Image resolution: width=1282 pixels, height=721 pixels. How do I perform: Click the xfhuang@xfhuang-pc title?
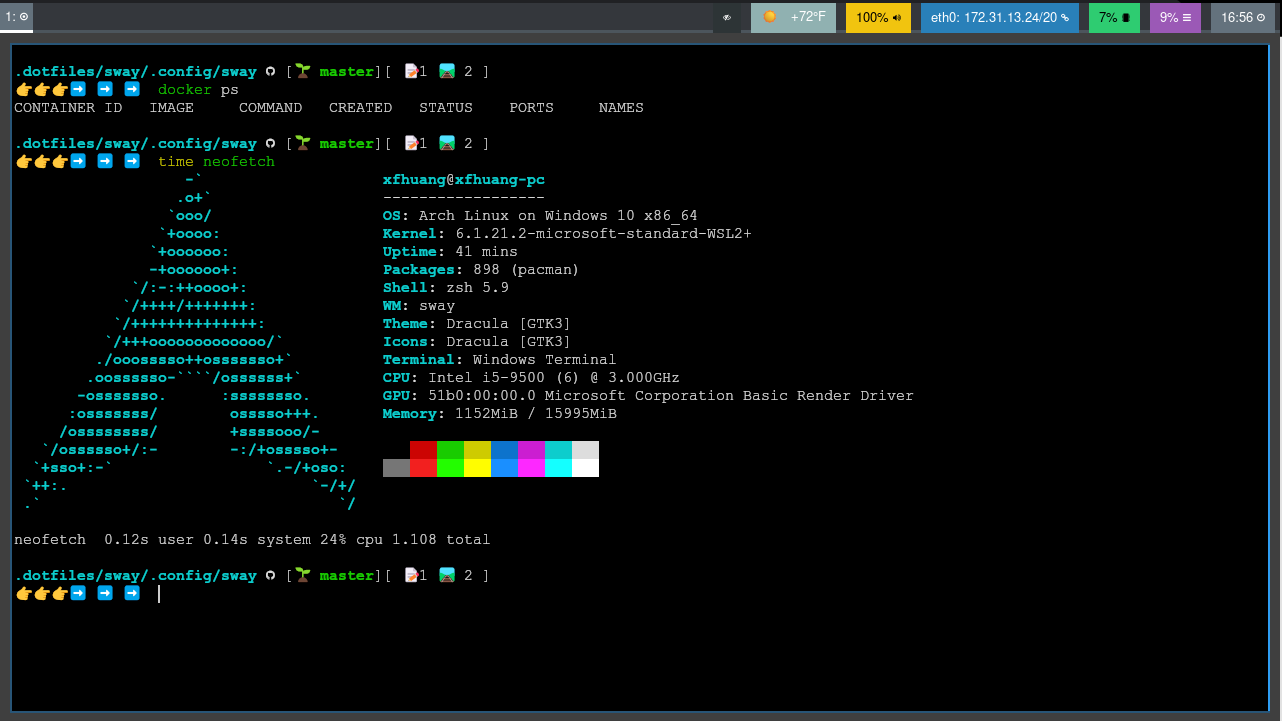click(x=464, y=180)
